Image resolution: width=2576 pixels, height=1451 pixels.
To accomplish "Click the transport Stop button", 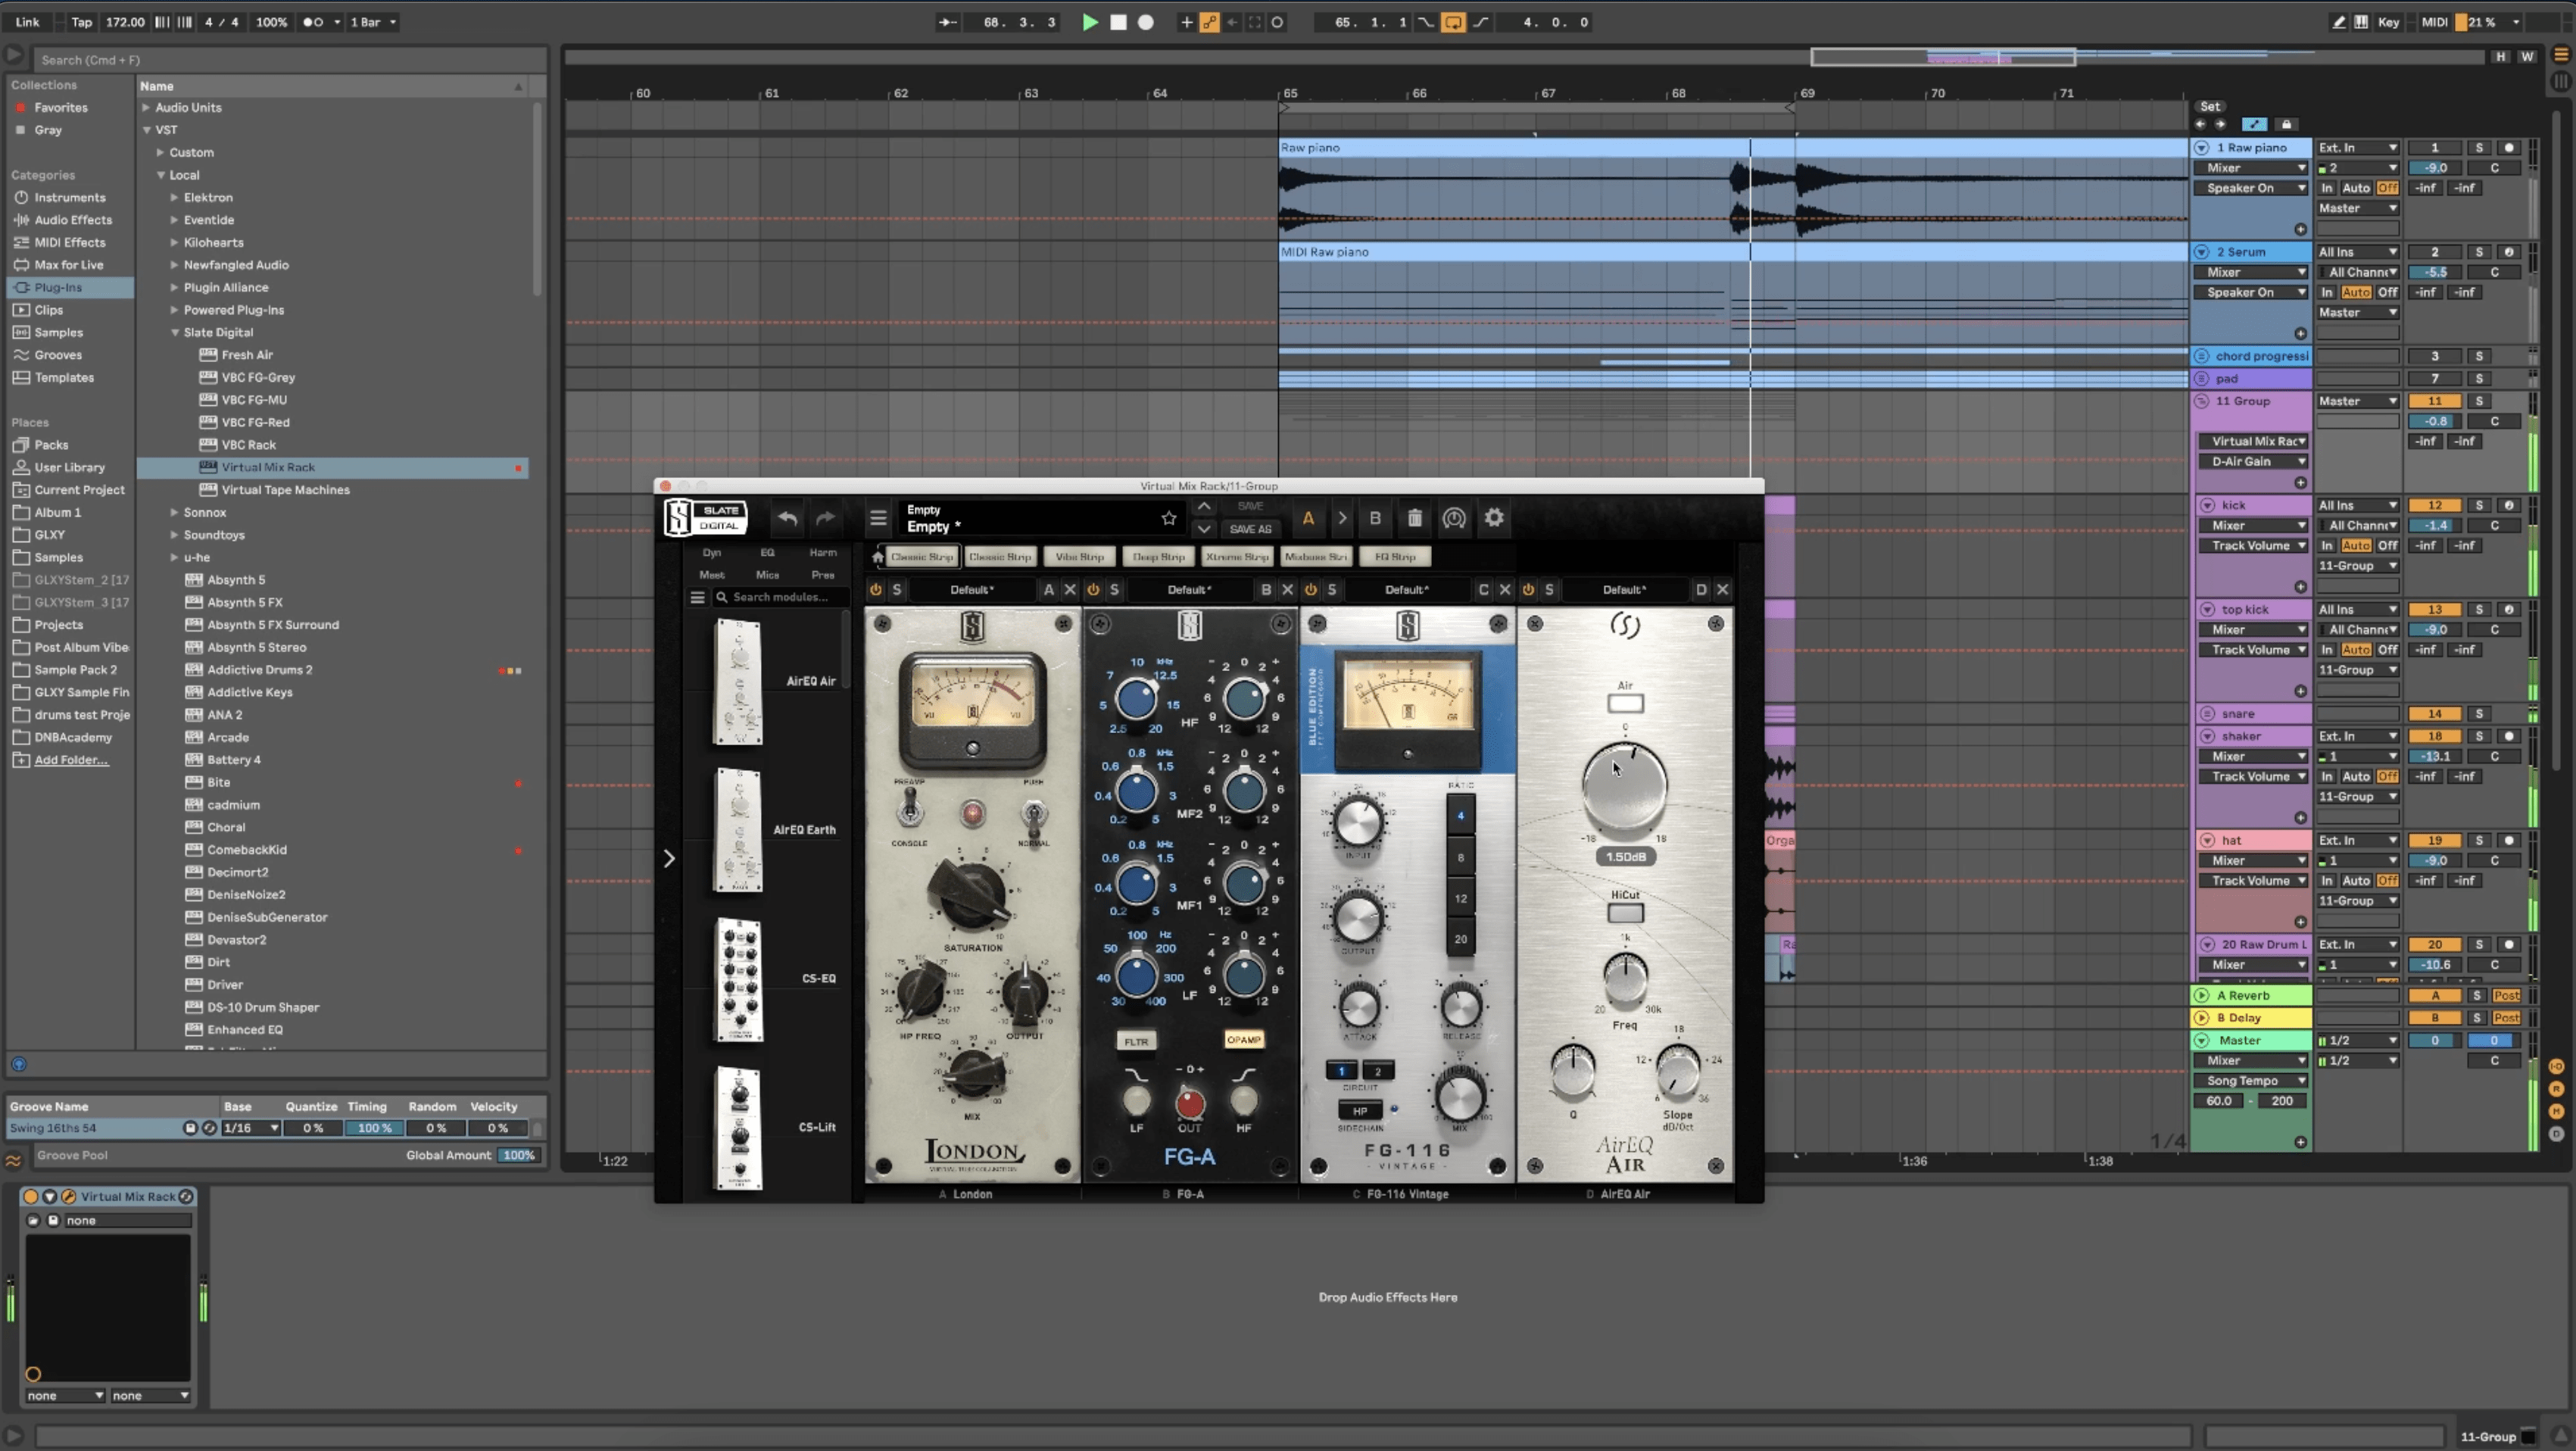I will click(x=1118, y=22).
